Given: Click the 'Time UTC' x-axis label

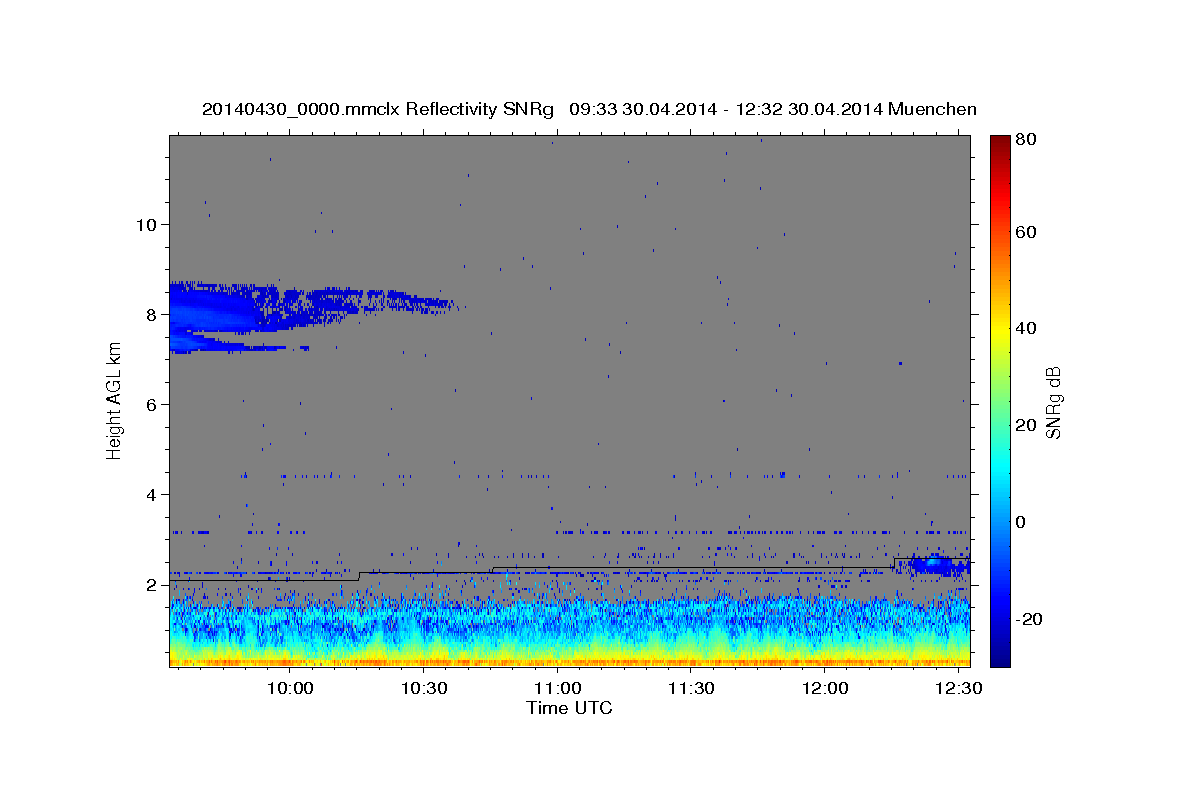Looking at the screenshot, I should click(569, 708).
